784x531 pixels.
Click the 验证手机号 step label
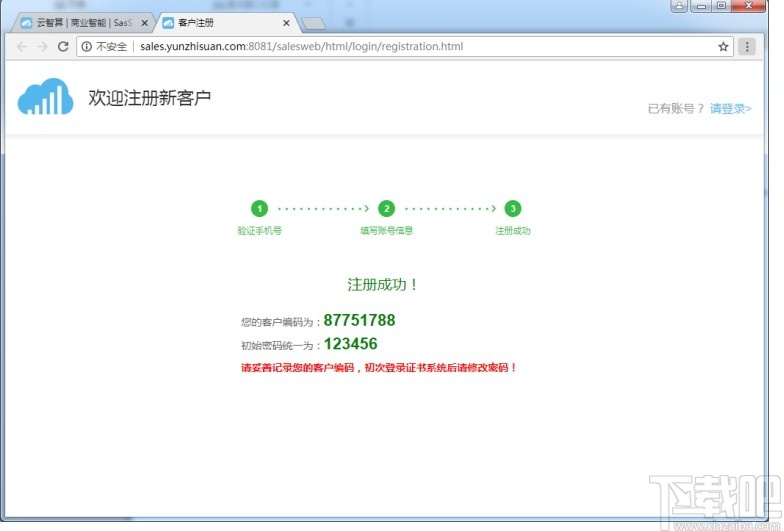(260, 230)
